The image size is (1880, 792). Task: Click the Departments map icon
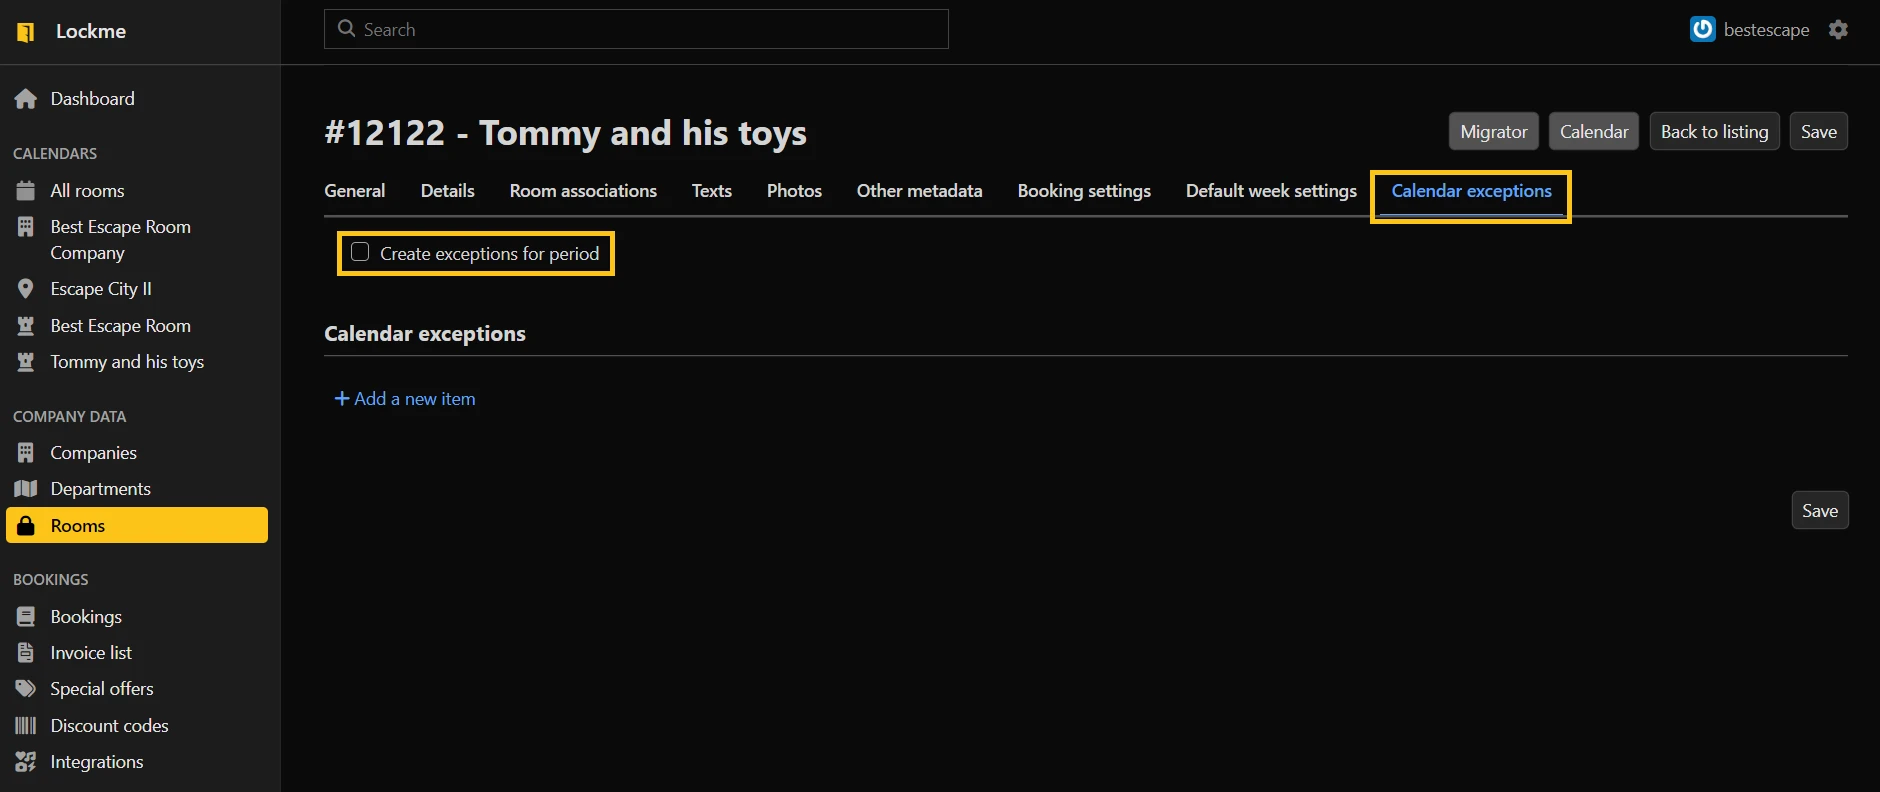[x=26, y=489]
